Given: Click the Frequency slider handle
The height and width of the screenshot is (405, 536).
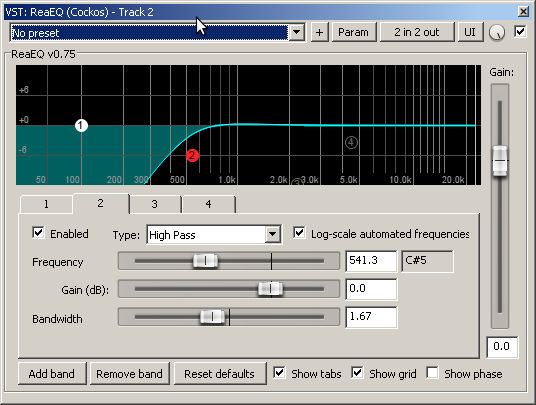Looking at the screenshot, I should 205,261.
